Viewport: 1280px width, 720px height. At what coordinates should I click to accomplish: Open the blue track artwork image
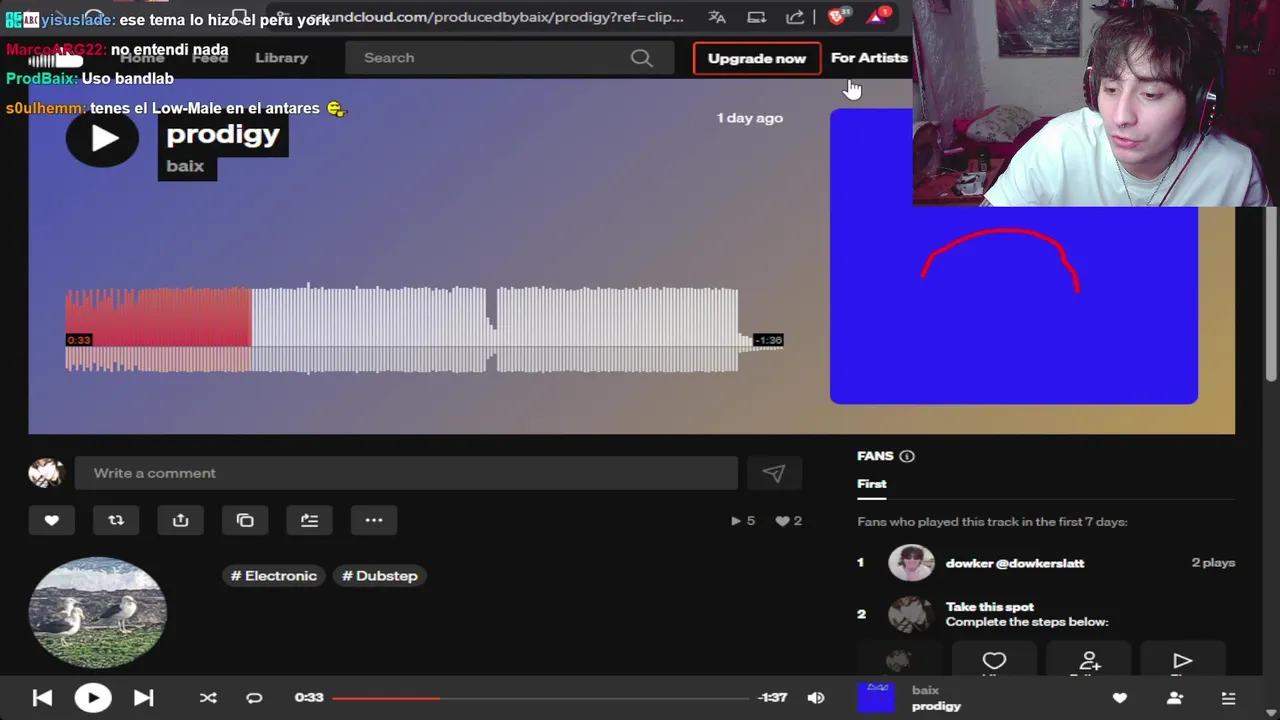point(1014,256)
